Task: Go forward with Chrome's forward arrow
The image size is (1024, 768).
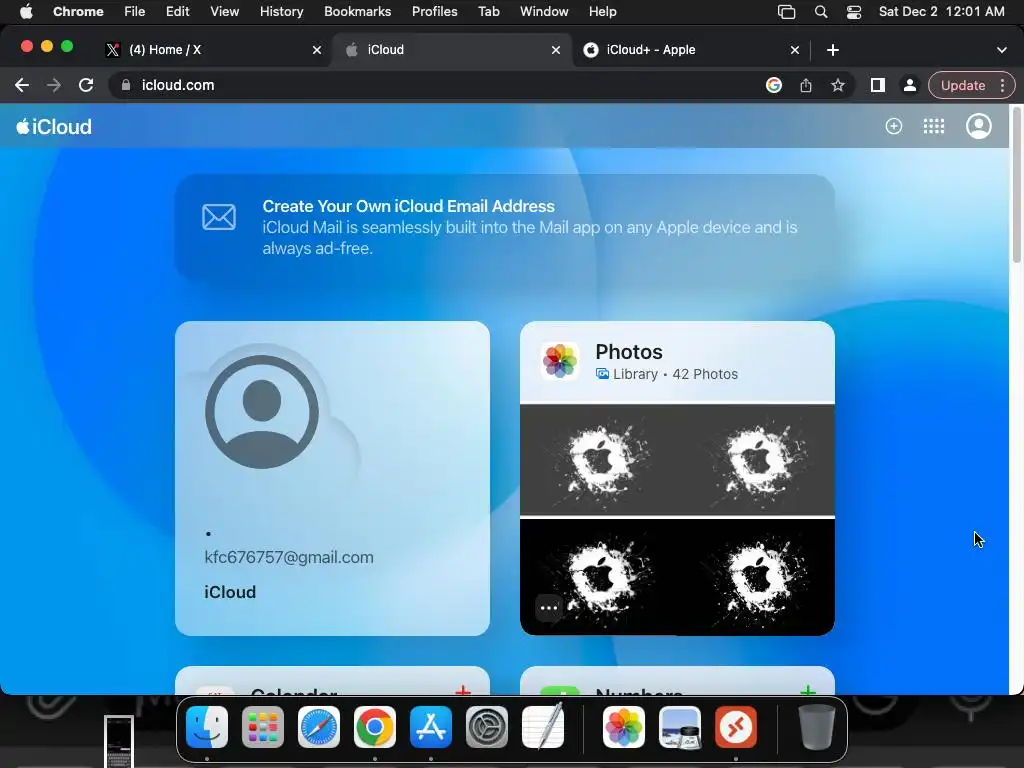Action: coord(54,85)
